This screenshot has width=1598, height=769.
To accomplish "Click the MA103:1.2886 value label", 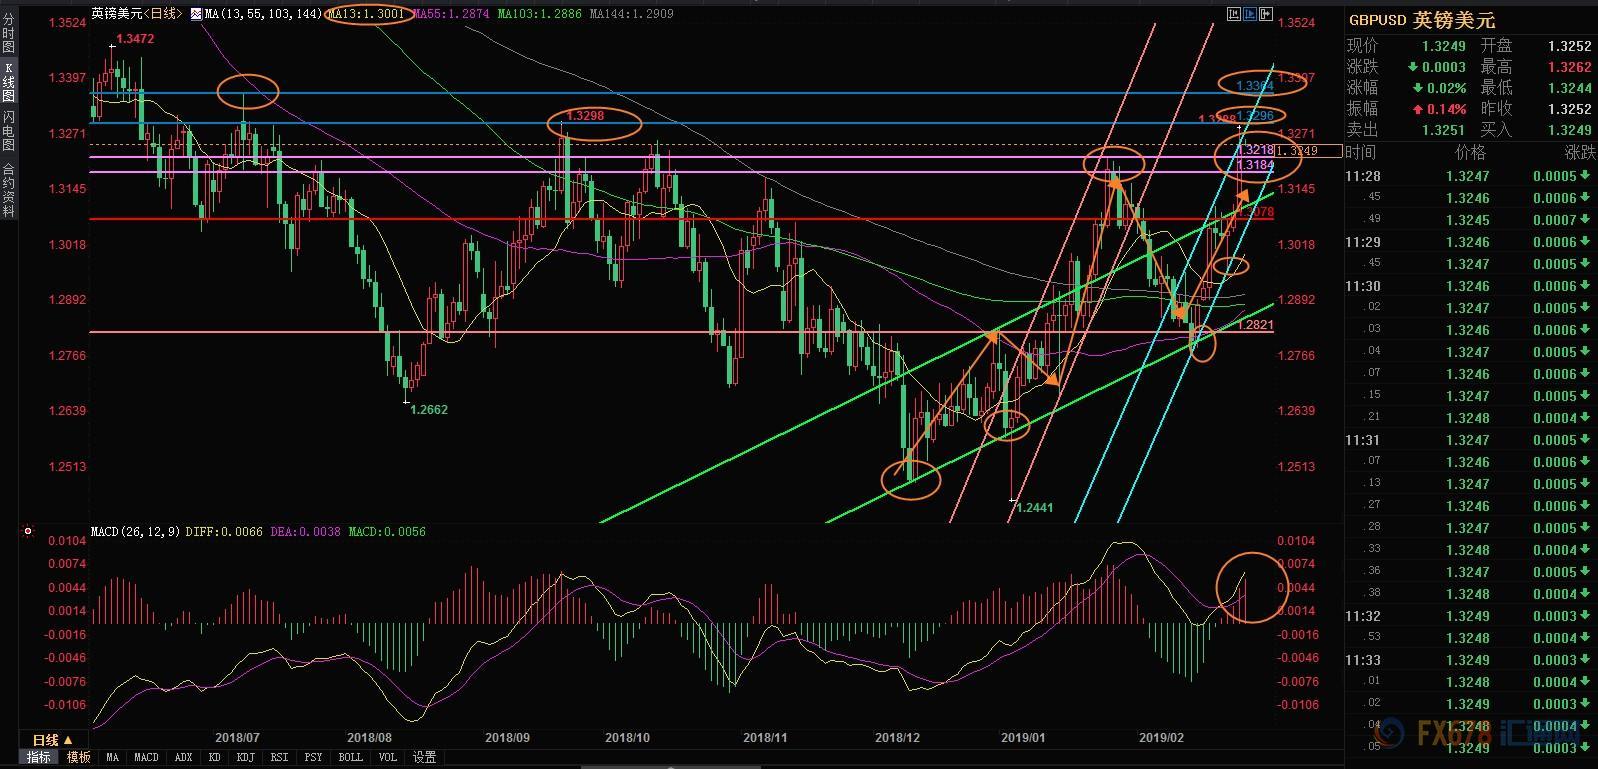I will (541, 14).
